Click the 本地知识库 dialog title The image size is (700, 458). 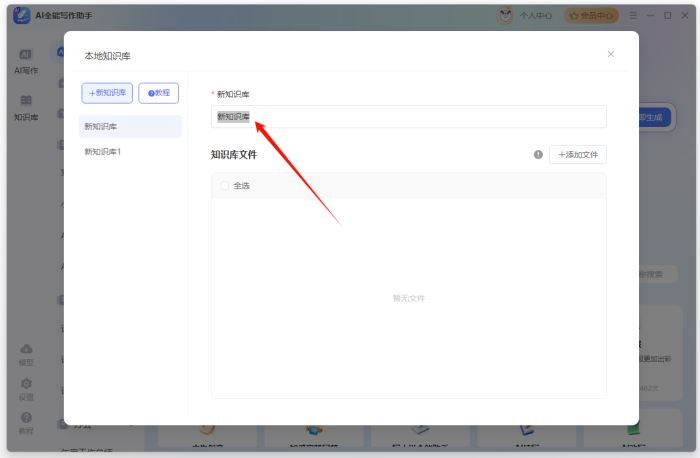pos(108,56)
